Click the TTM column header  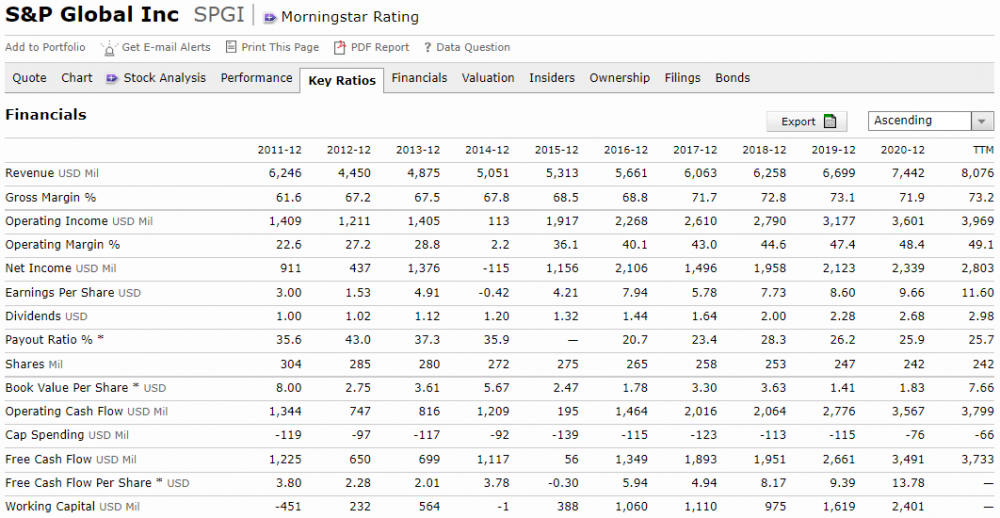click(x=983, y=150)
